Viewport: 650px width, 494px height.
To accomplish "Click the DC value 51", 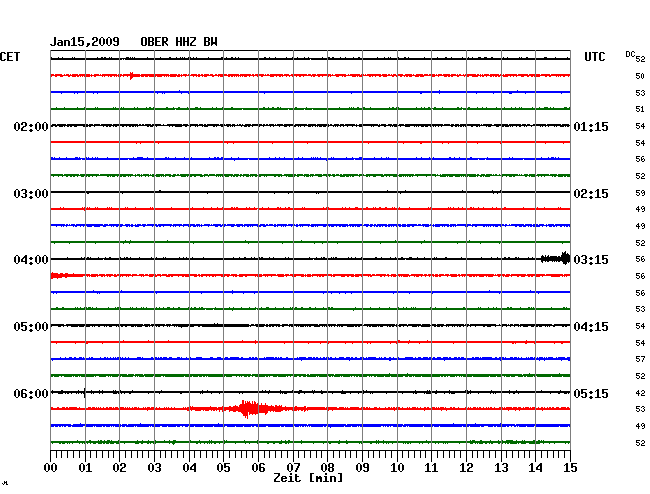I will point(640,109).
